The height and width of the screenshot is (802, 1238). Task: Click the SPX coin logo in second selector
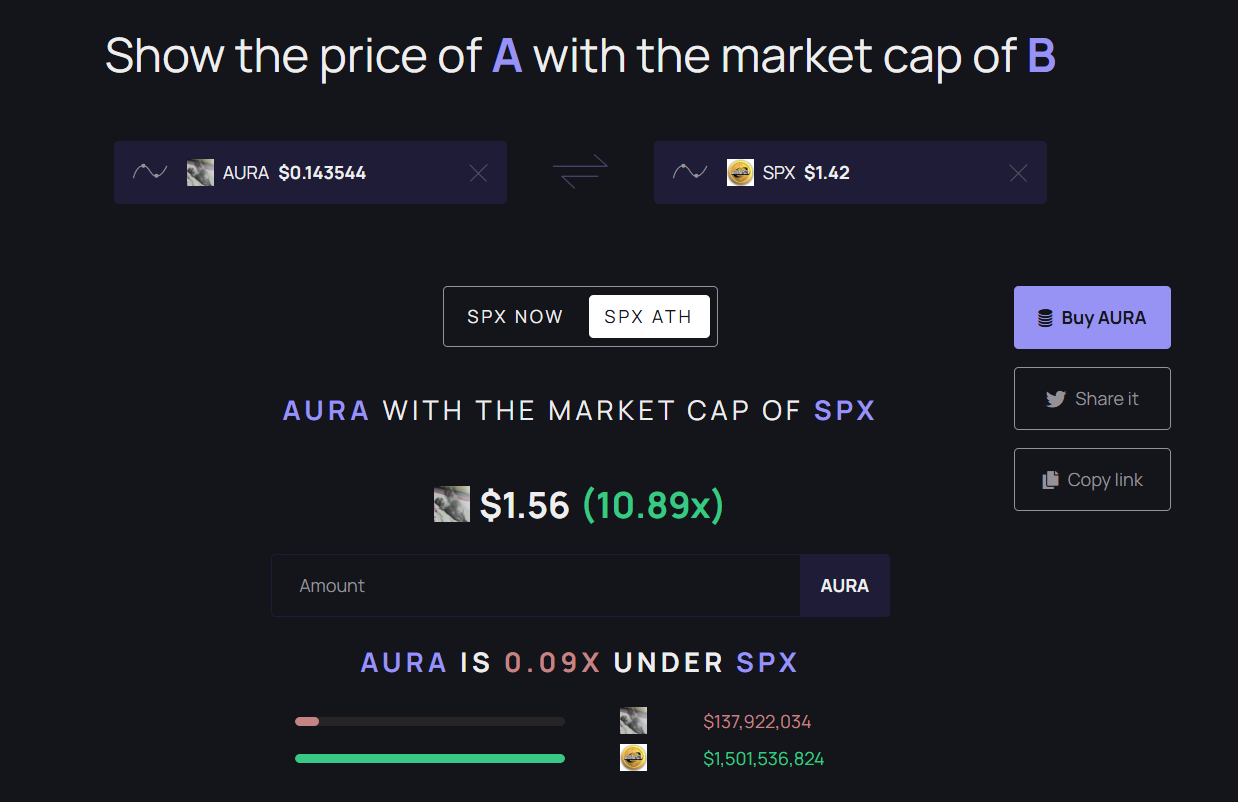[x=740, y=173]
